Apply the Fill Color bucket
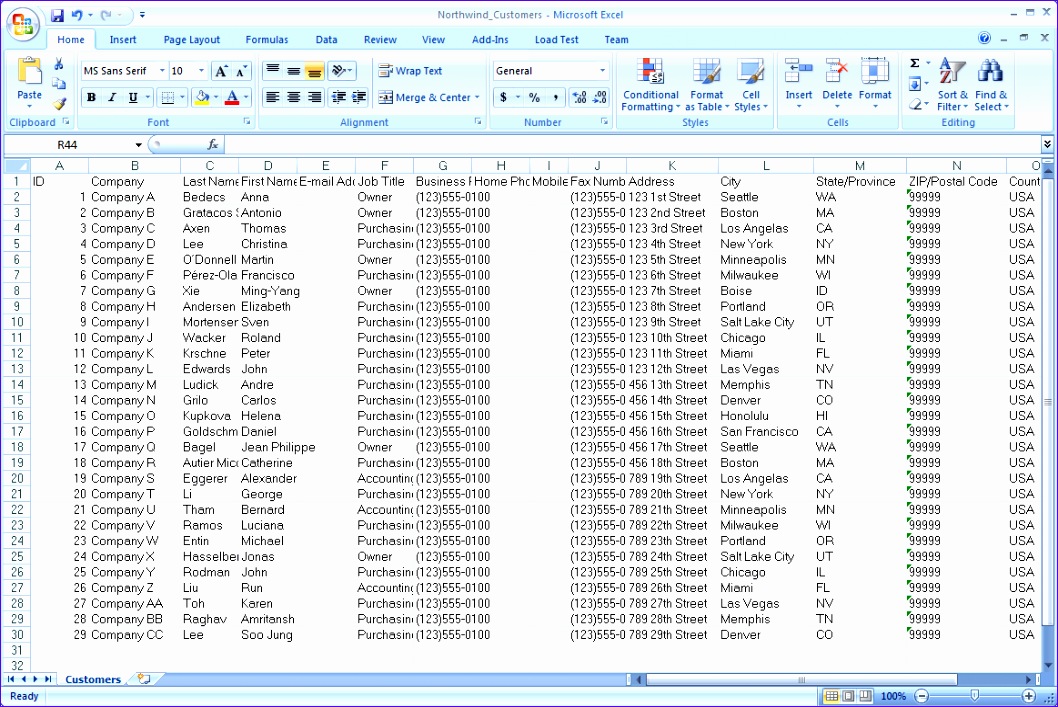Screen dimensions: 1058x707 pos(202,97)
